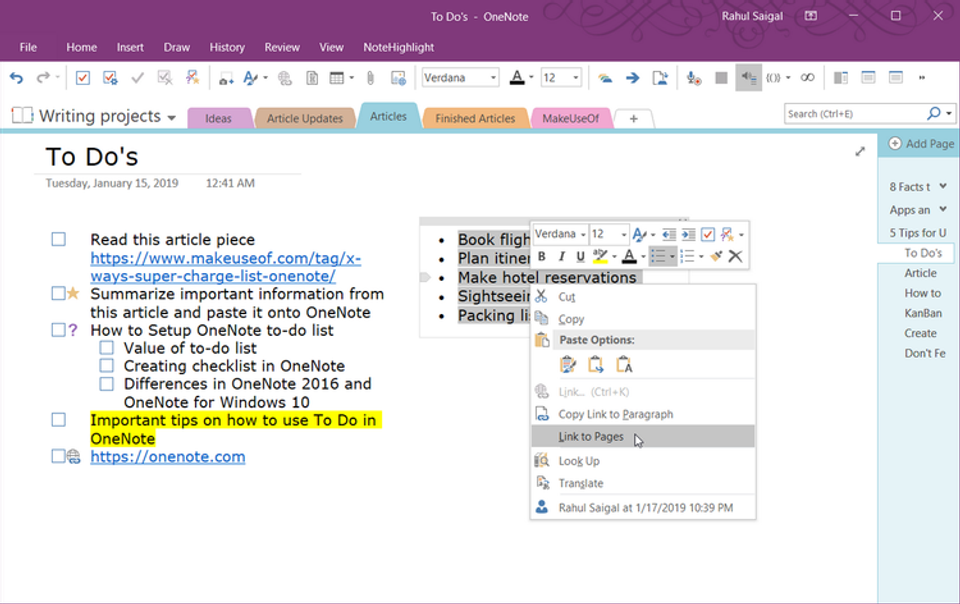Click the delete X in mini toolbar

point(735,256)
